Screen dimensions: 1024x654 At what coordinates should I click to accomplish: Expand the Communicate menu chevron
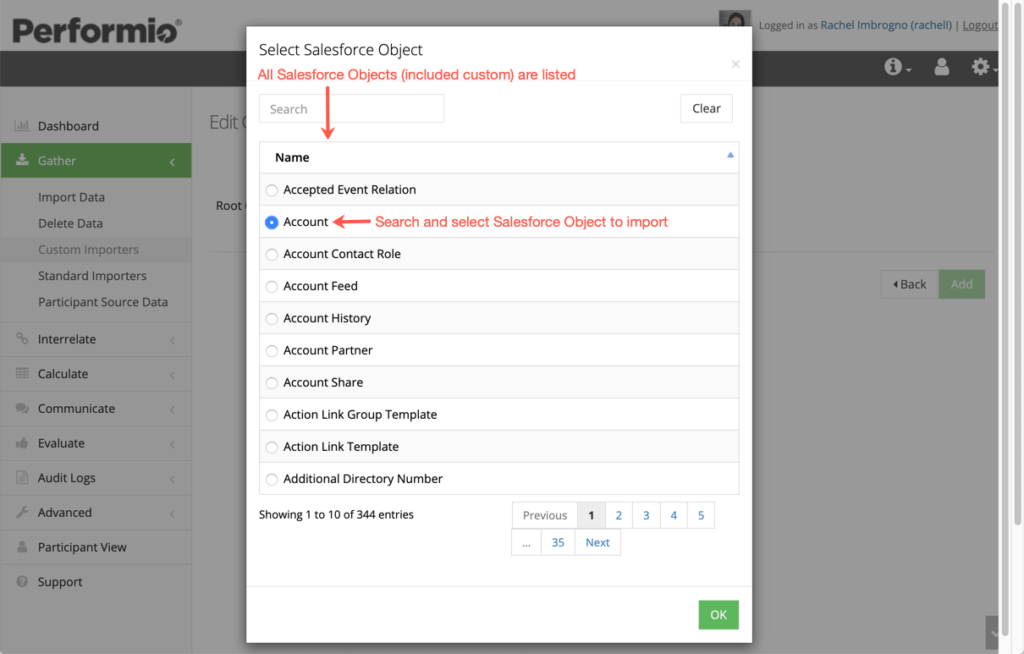pos(172,410)
